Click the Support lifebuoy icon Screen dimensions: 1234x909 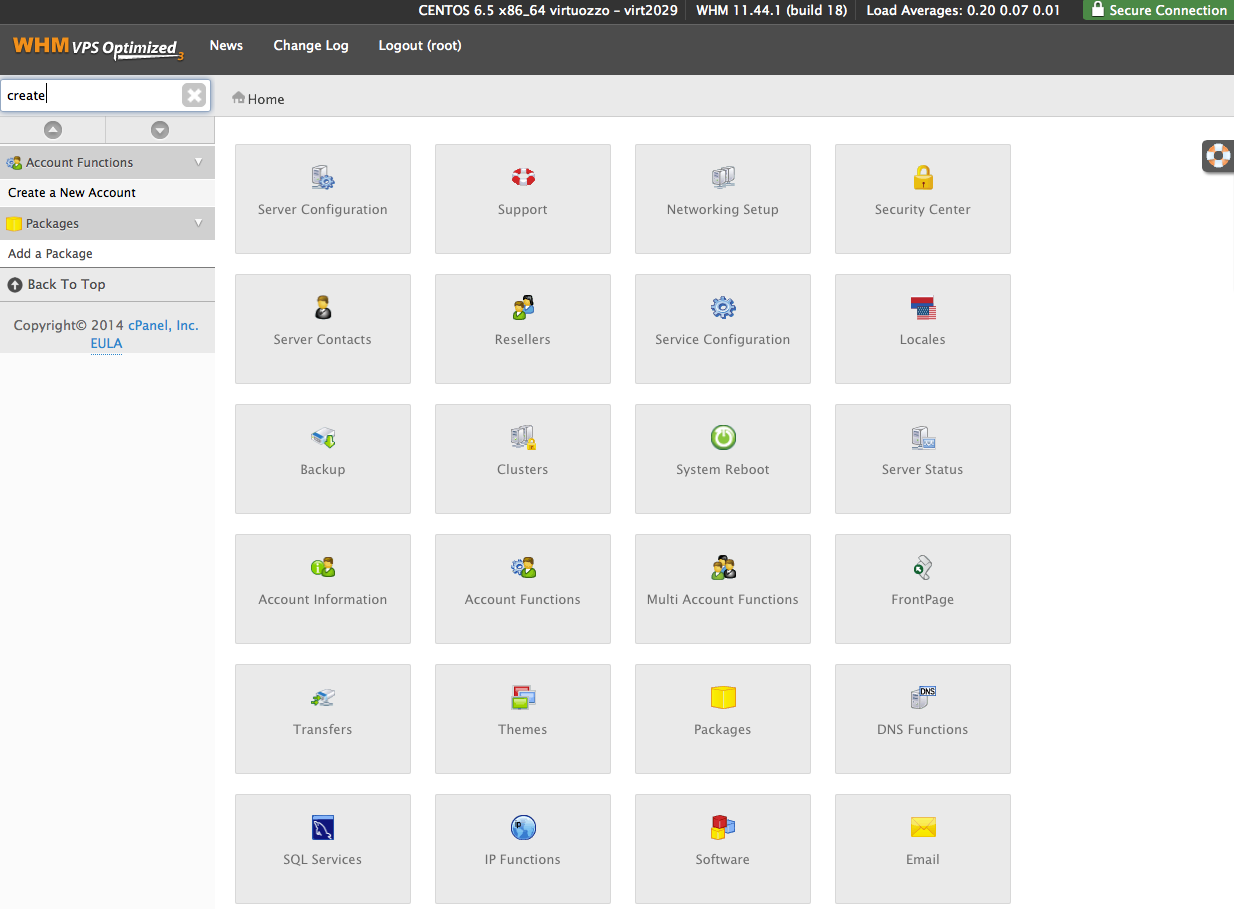tap(523, 179)
